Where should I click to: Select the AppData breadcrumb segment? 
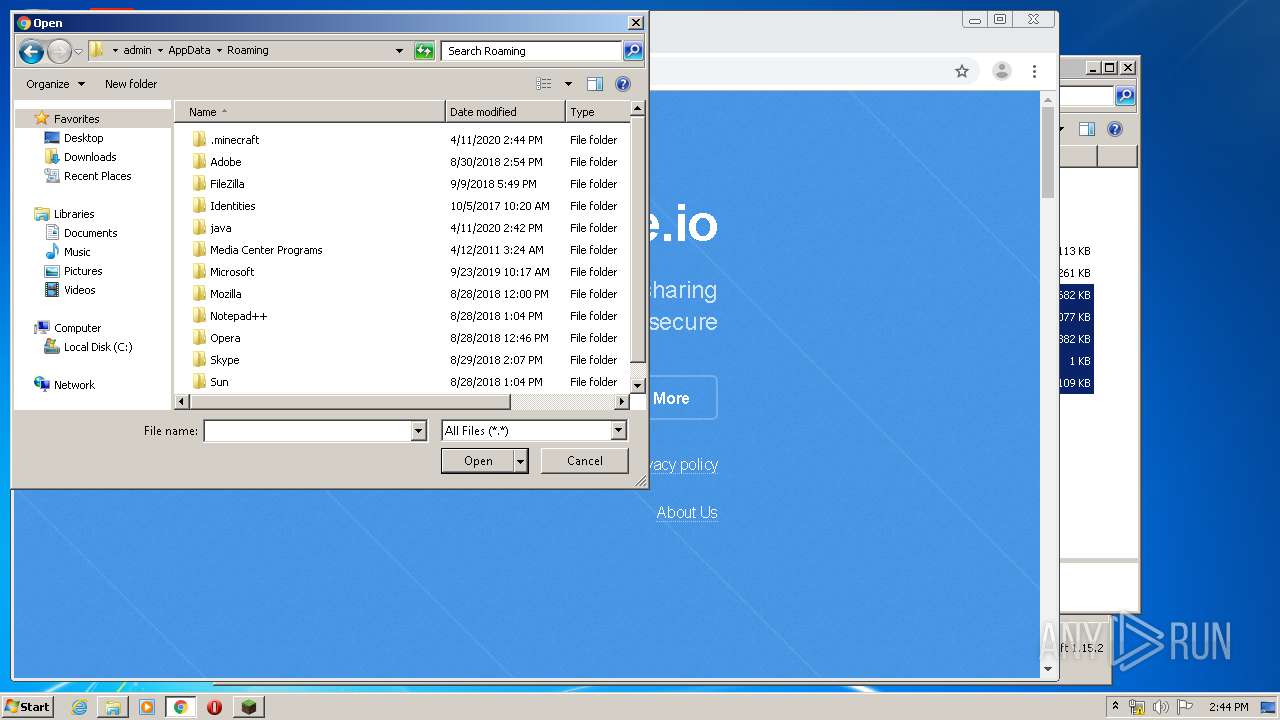(x=189, y=50)
